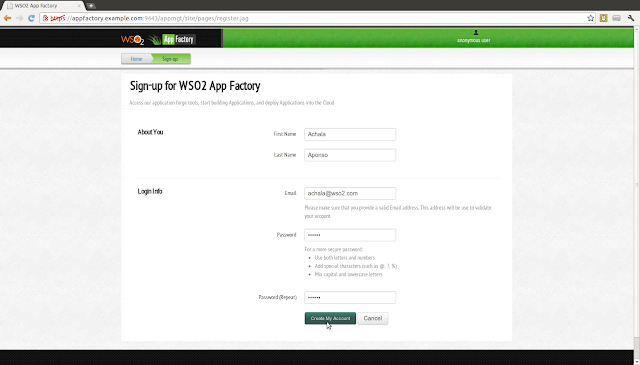Click into the Password field
This screenshot has height=365, width=640.
350,235
